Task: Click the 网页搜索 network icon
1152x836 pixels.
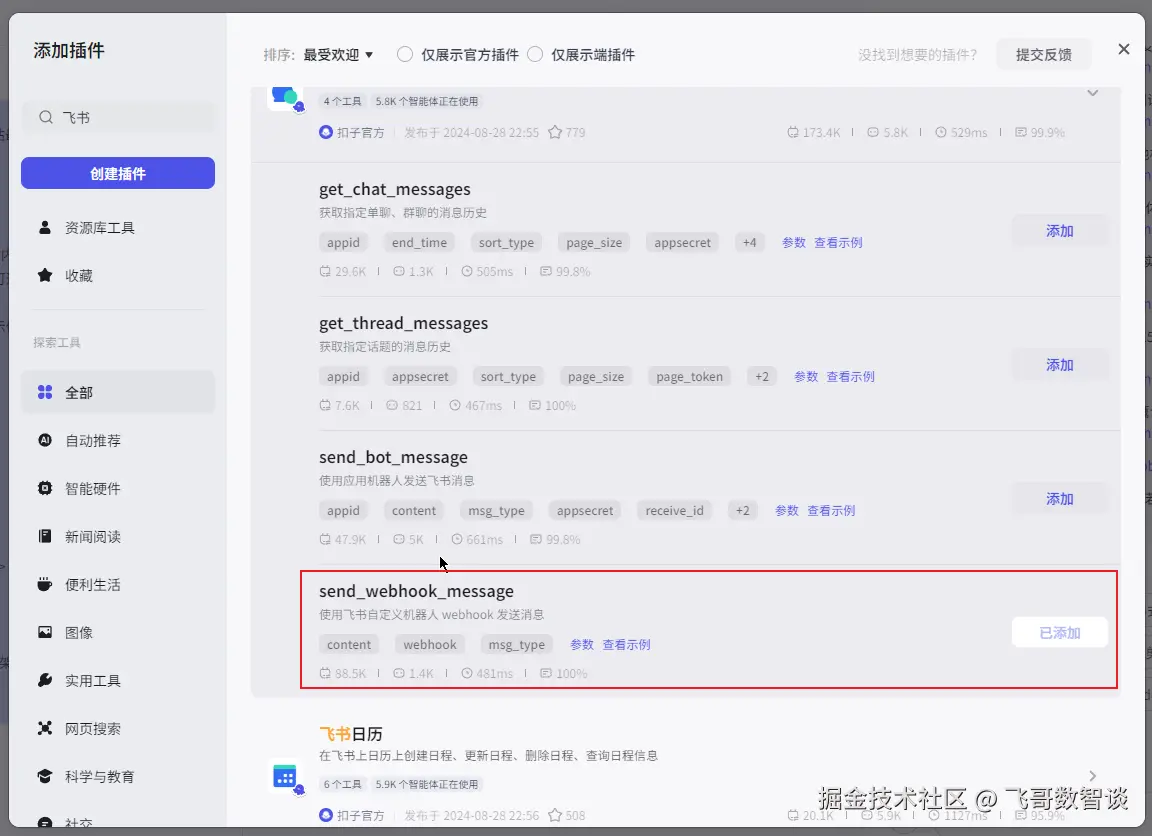Action: [45, 728]
